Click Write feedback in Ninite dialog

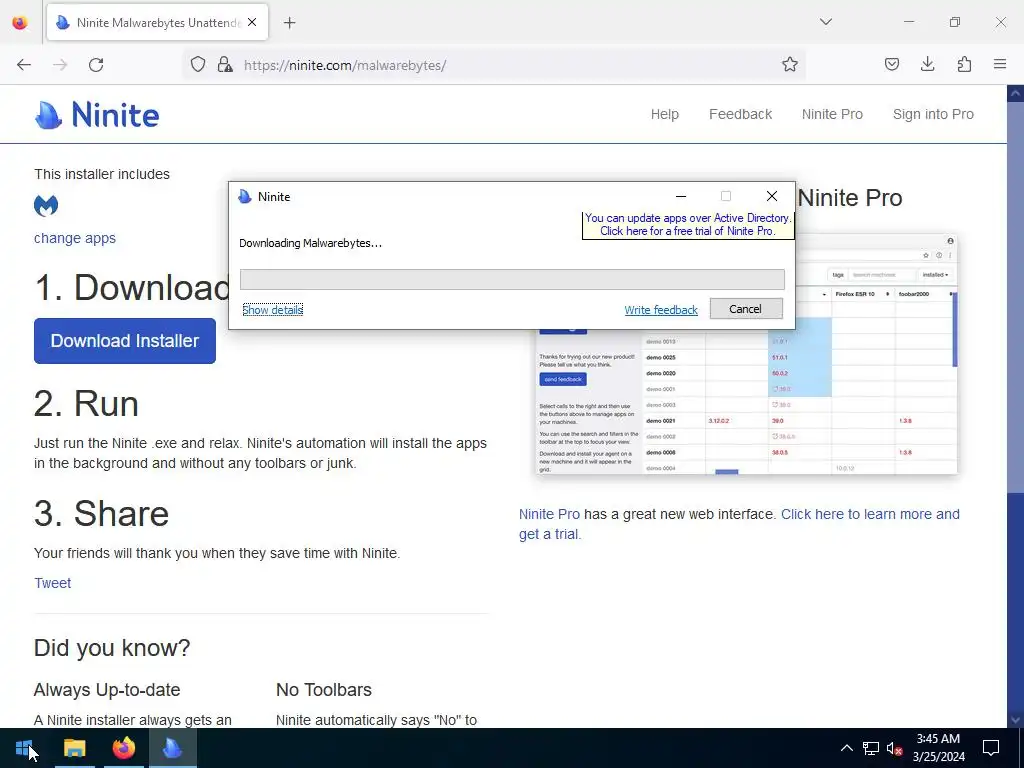pos(661,310)
